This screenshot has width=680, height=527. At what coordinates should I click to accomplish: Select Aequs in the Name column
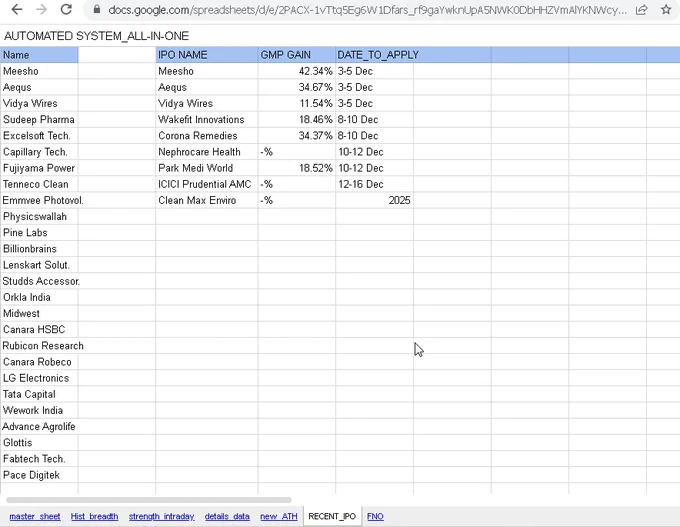[39, 87]
